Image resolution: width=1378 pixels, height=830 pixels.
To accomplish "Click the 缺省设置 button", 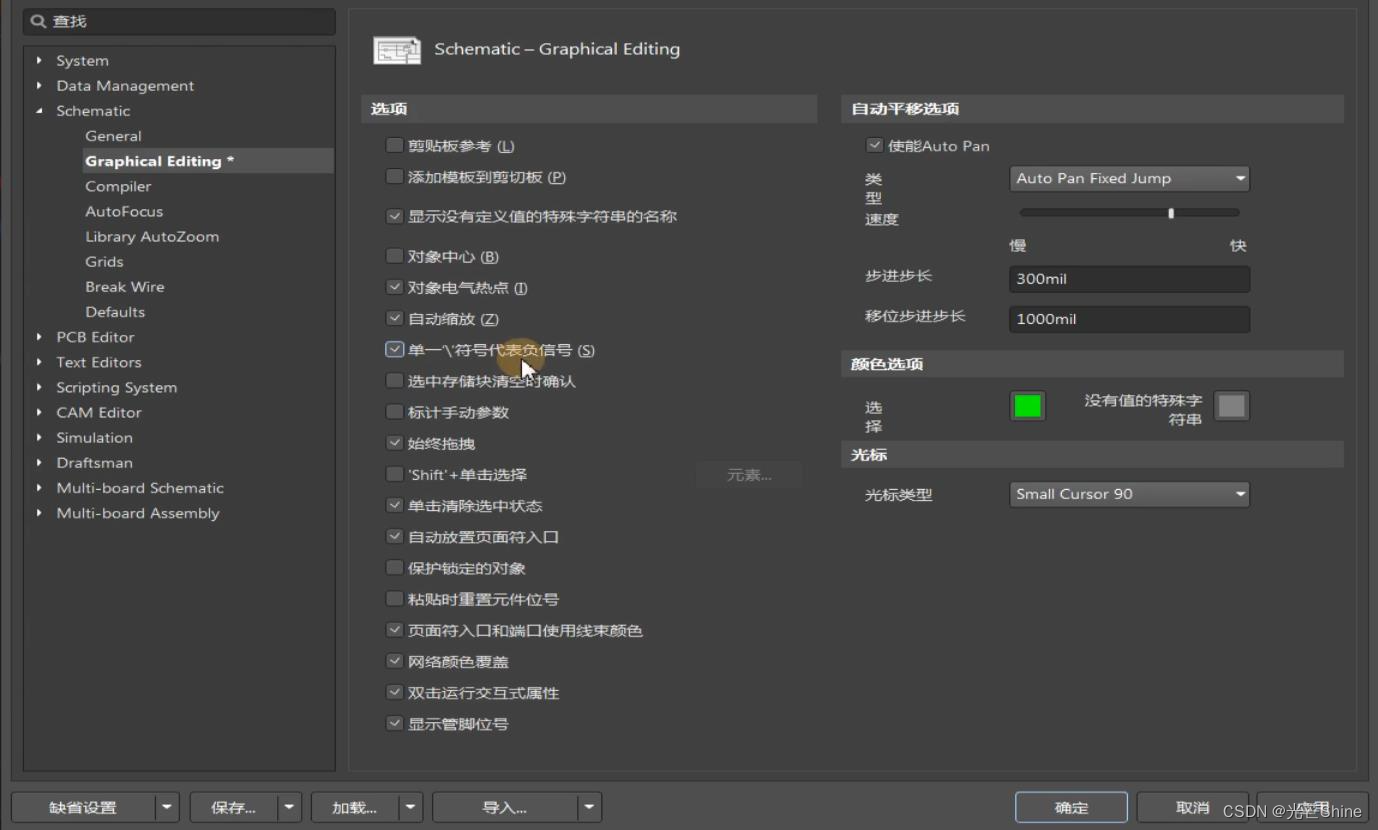I will coord(84,807).
